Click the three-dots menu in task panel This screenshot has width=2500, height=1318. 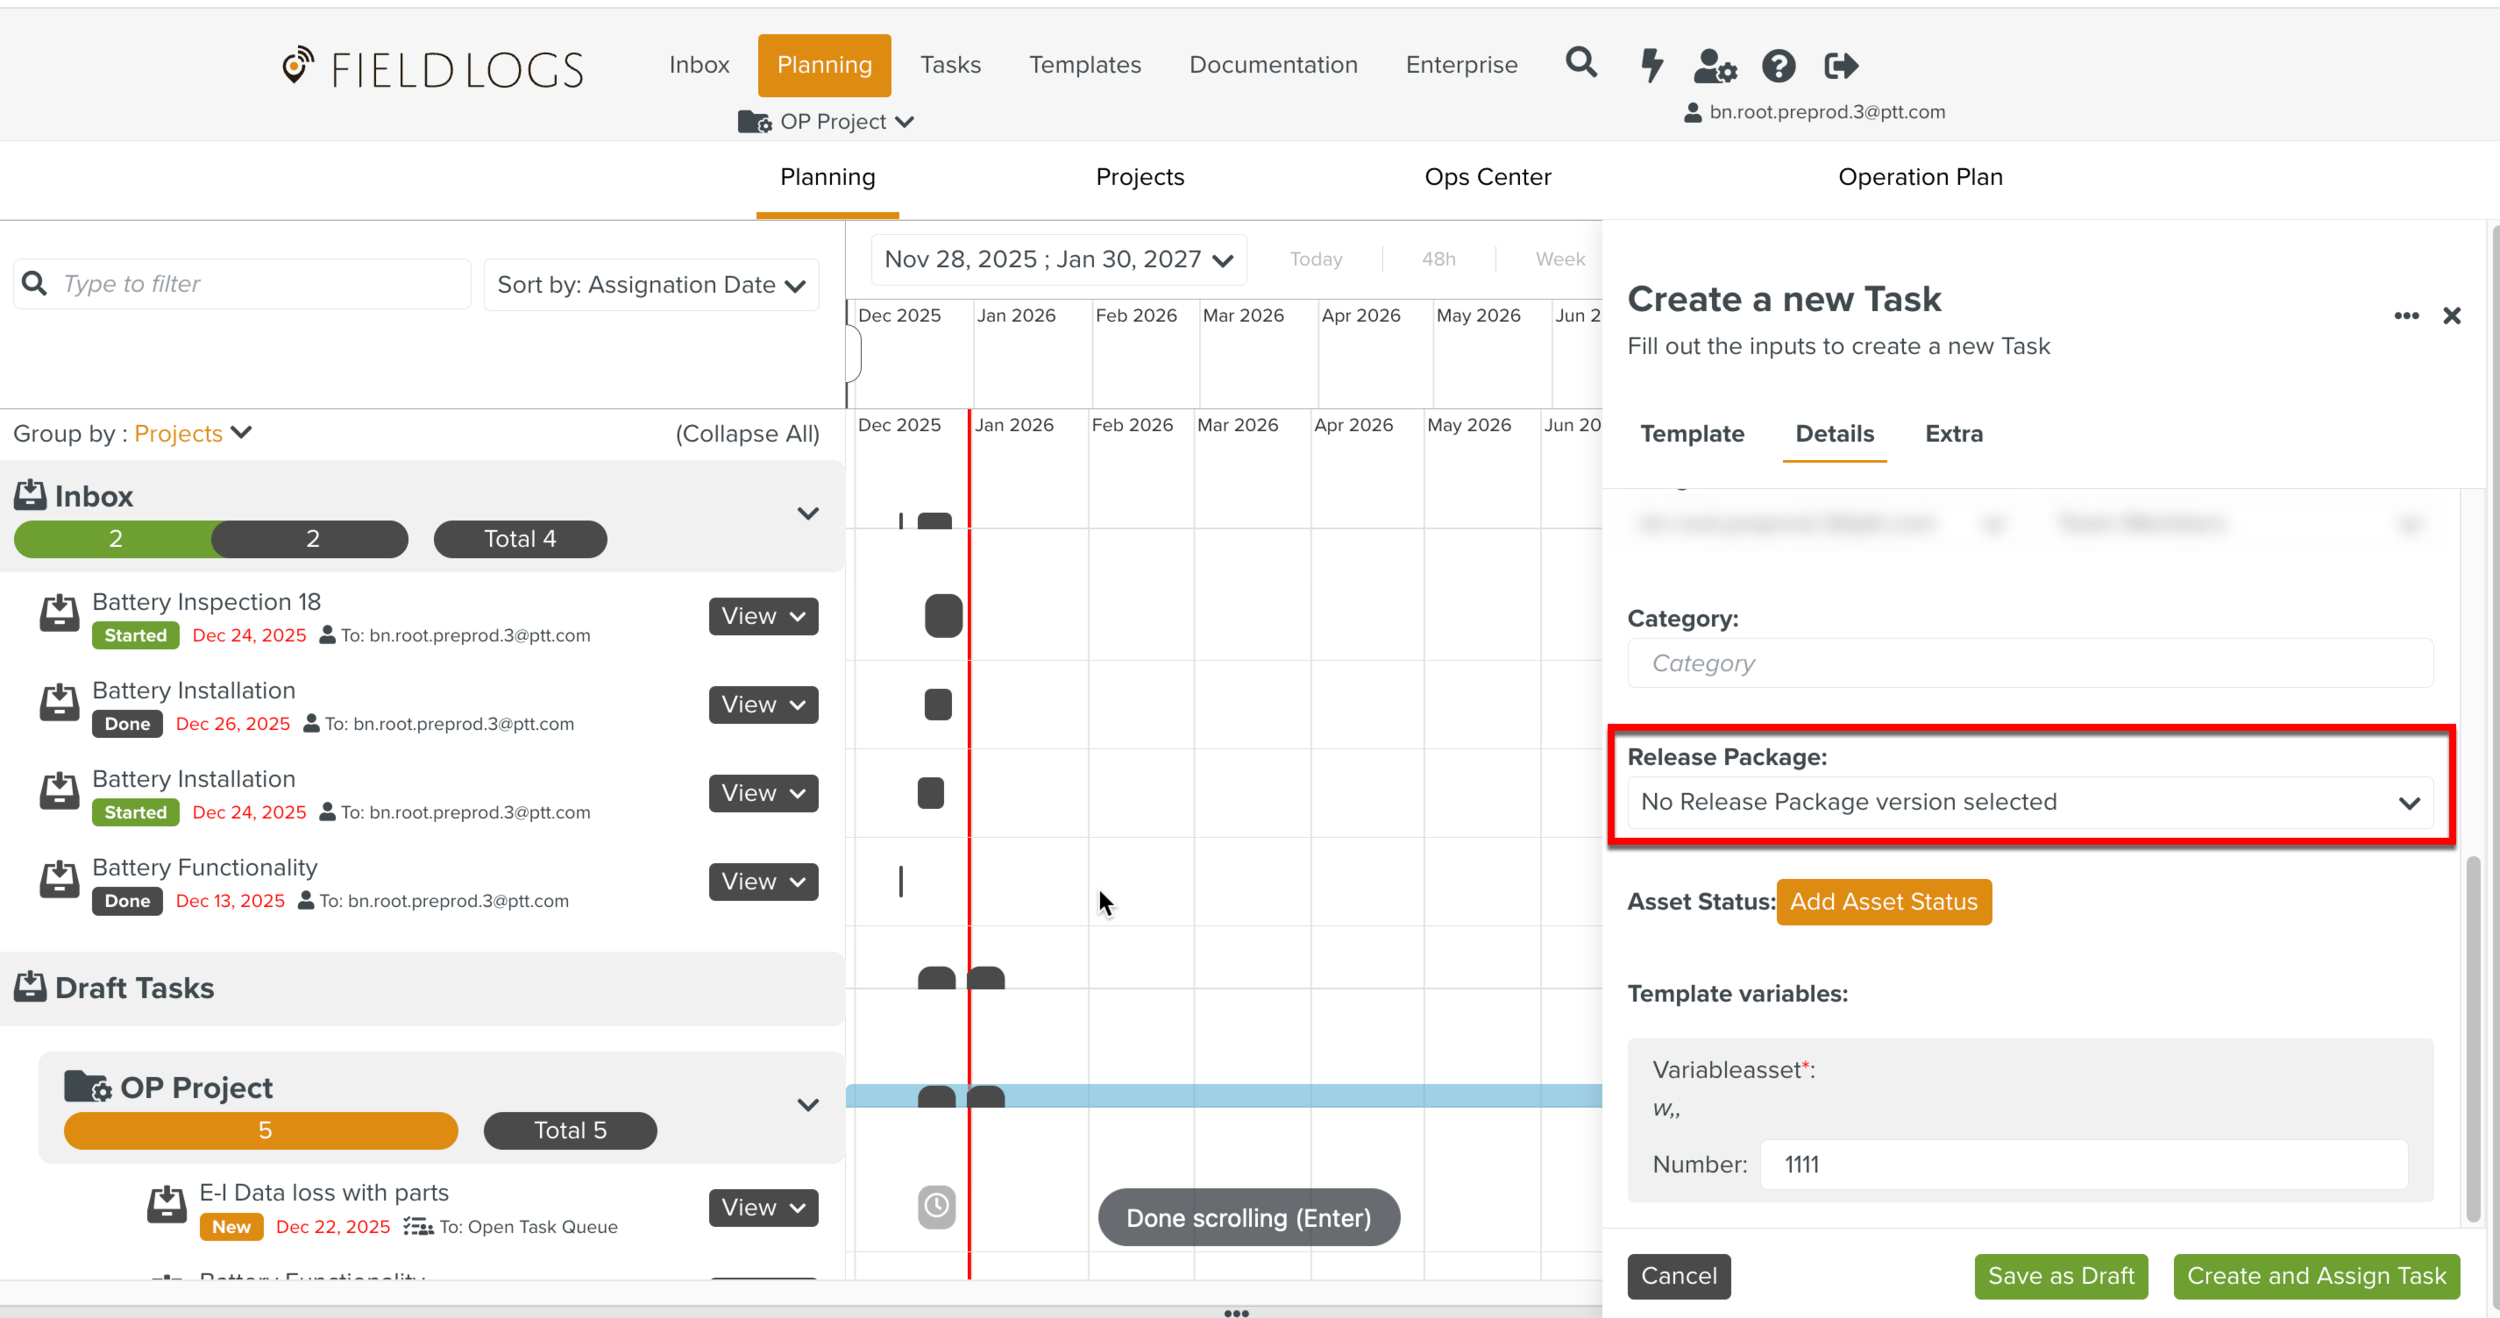click(2406, 316)
